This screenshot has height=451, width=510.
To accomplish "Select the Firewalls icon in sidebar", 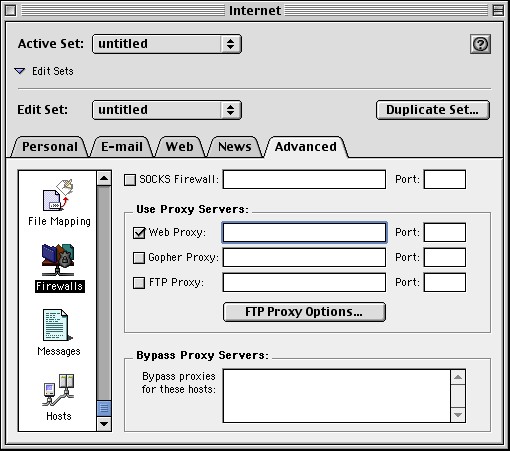I will [x=59, y=268].
